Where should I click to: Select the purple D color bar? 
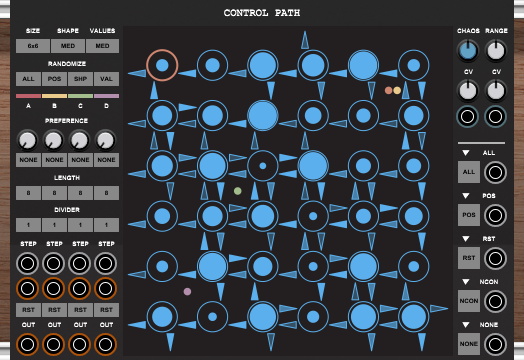pyautogui.click(x=106, y=96)
